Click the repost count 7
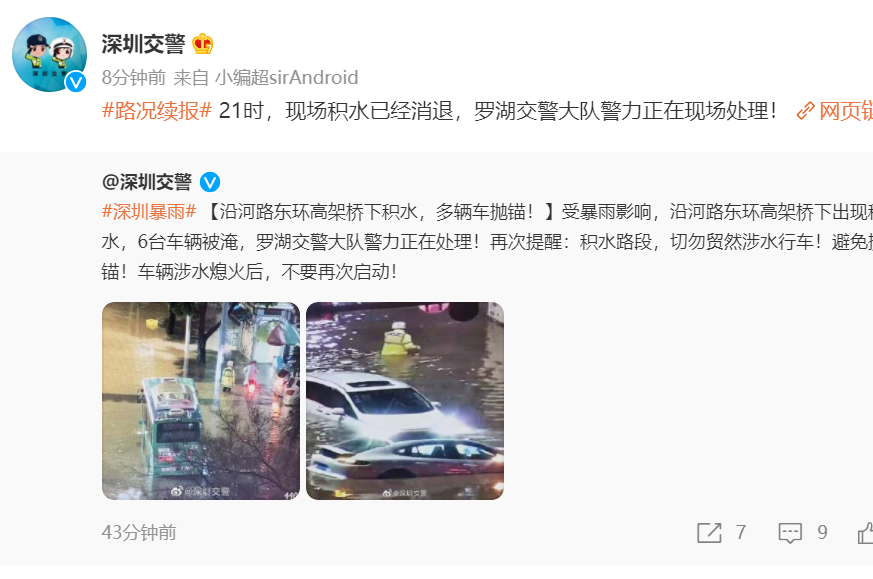 [x=740, y=533]
